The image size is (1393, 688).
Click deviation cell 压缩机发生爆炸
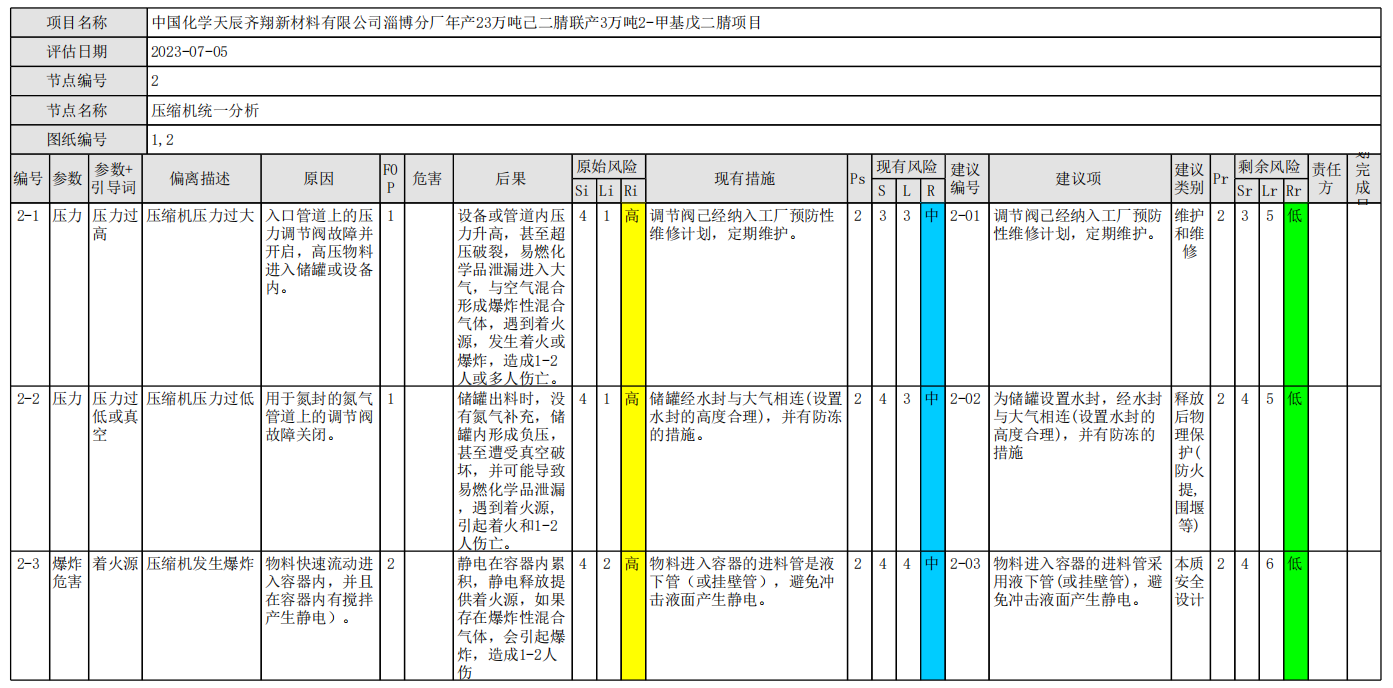pos(202,614)
